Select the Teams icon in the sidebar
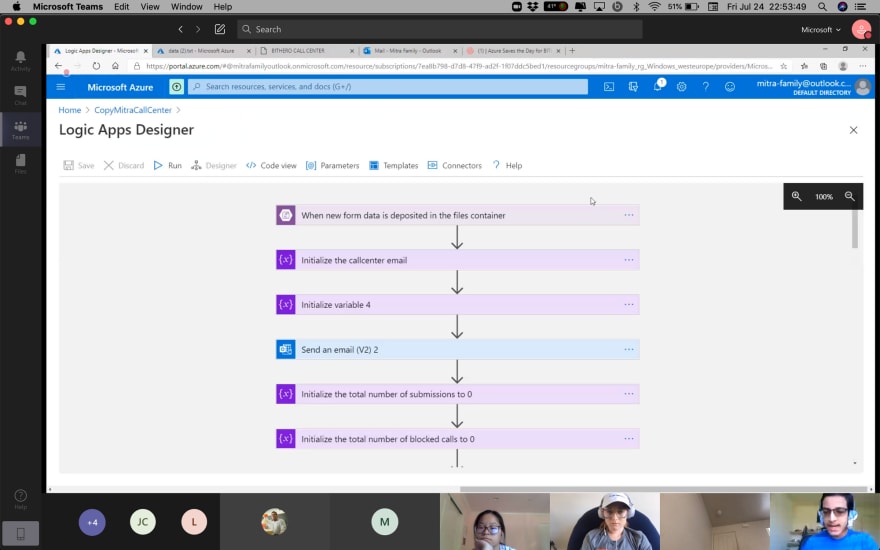 click(20, 130)
